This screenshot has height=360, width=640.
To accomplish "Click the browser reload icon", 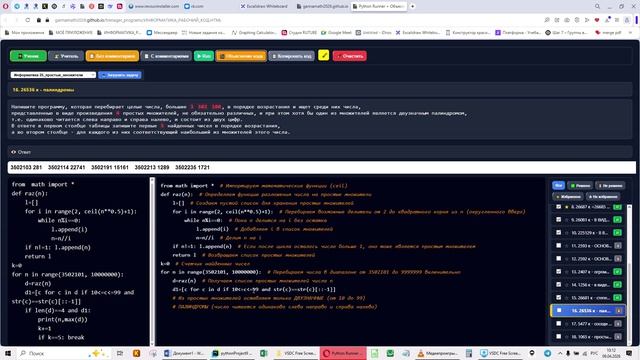I will coord(28,20).
